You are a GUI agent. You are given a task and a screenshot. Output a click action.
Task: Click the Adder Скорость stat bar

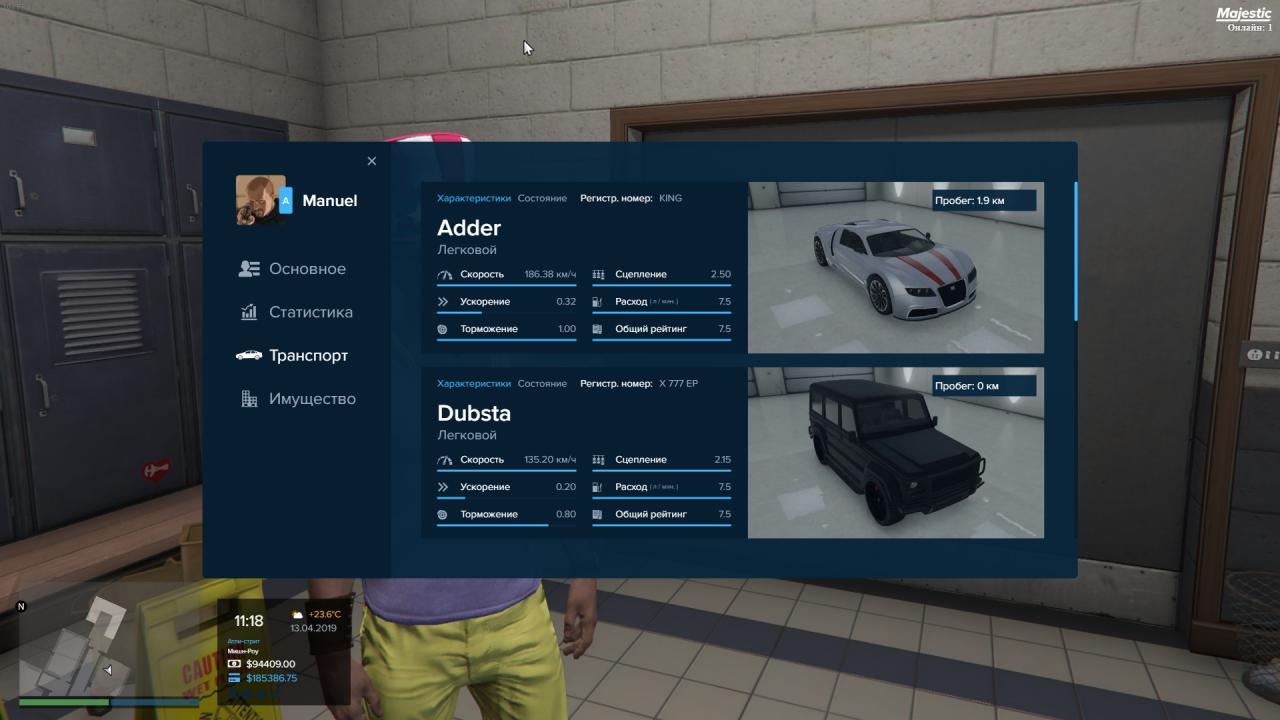[x=506, y=286]
